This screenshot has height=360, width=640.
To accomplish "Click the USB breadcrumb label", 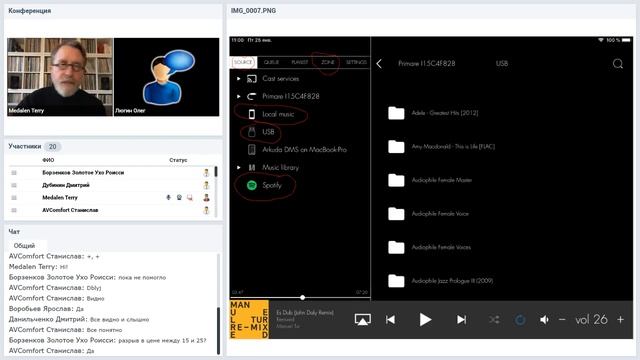I will [502, 64].
